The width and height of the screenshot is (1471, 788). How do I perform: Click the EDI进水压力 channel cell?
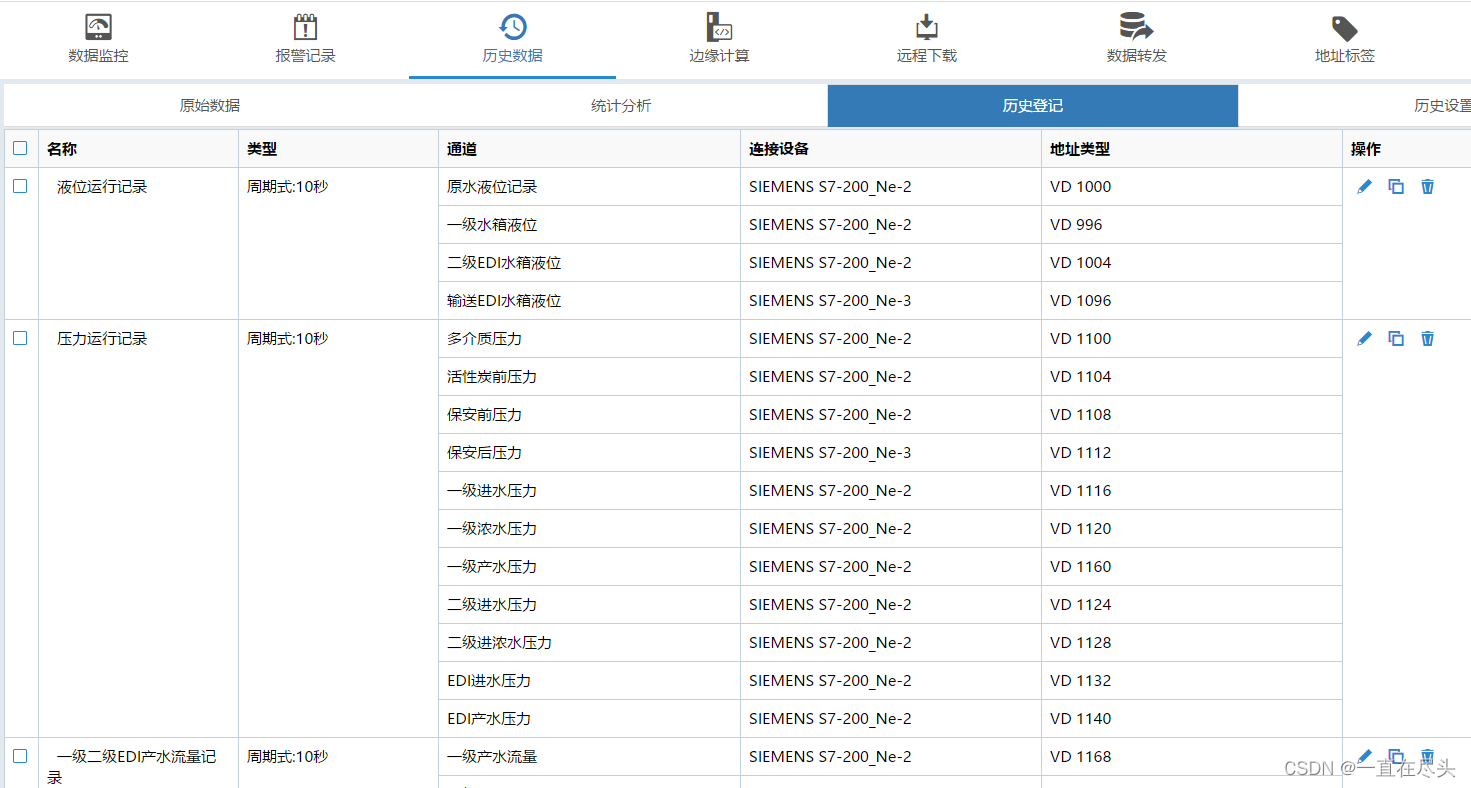coord(589,681)
